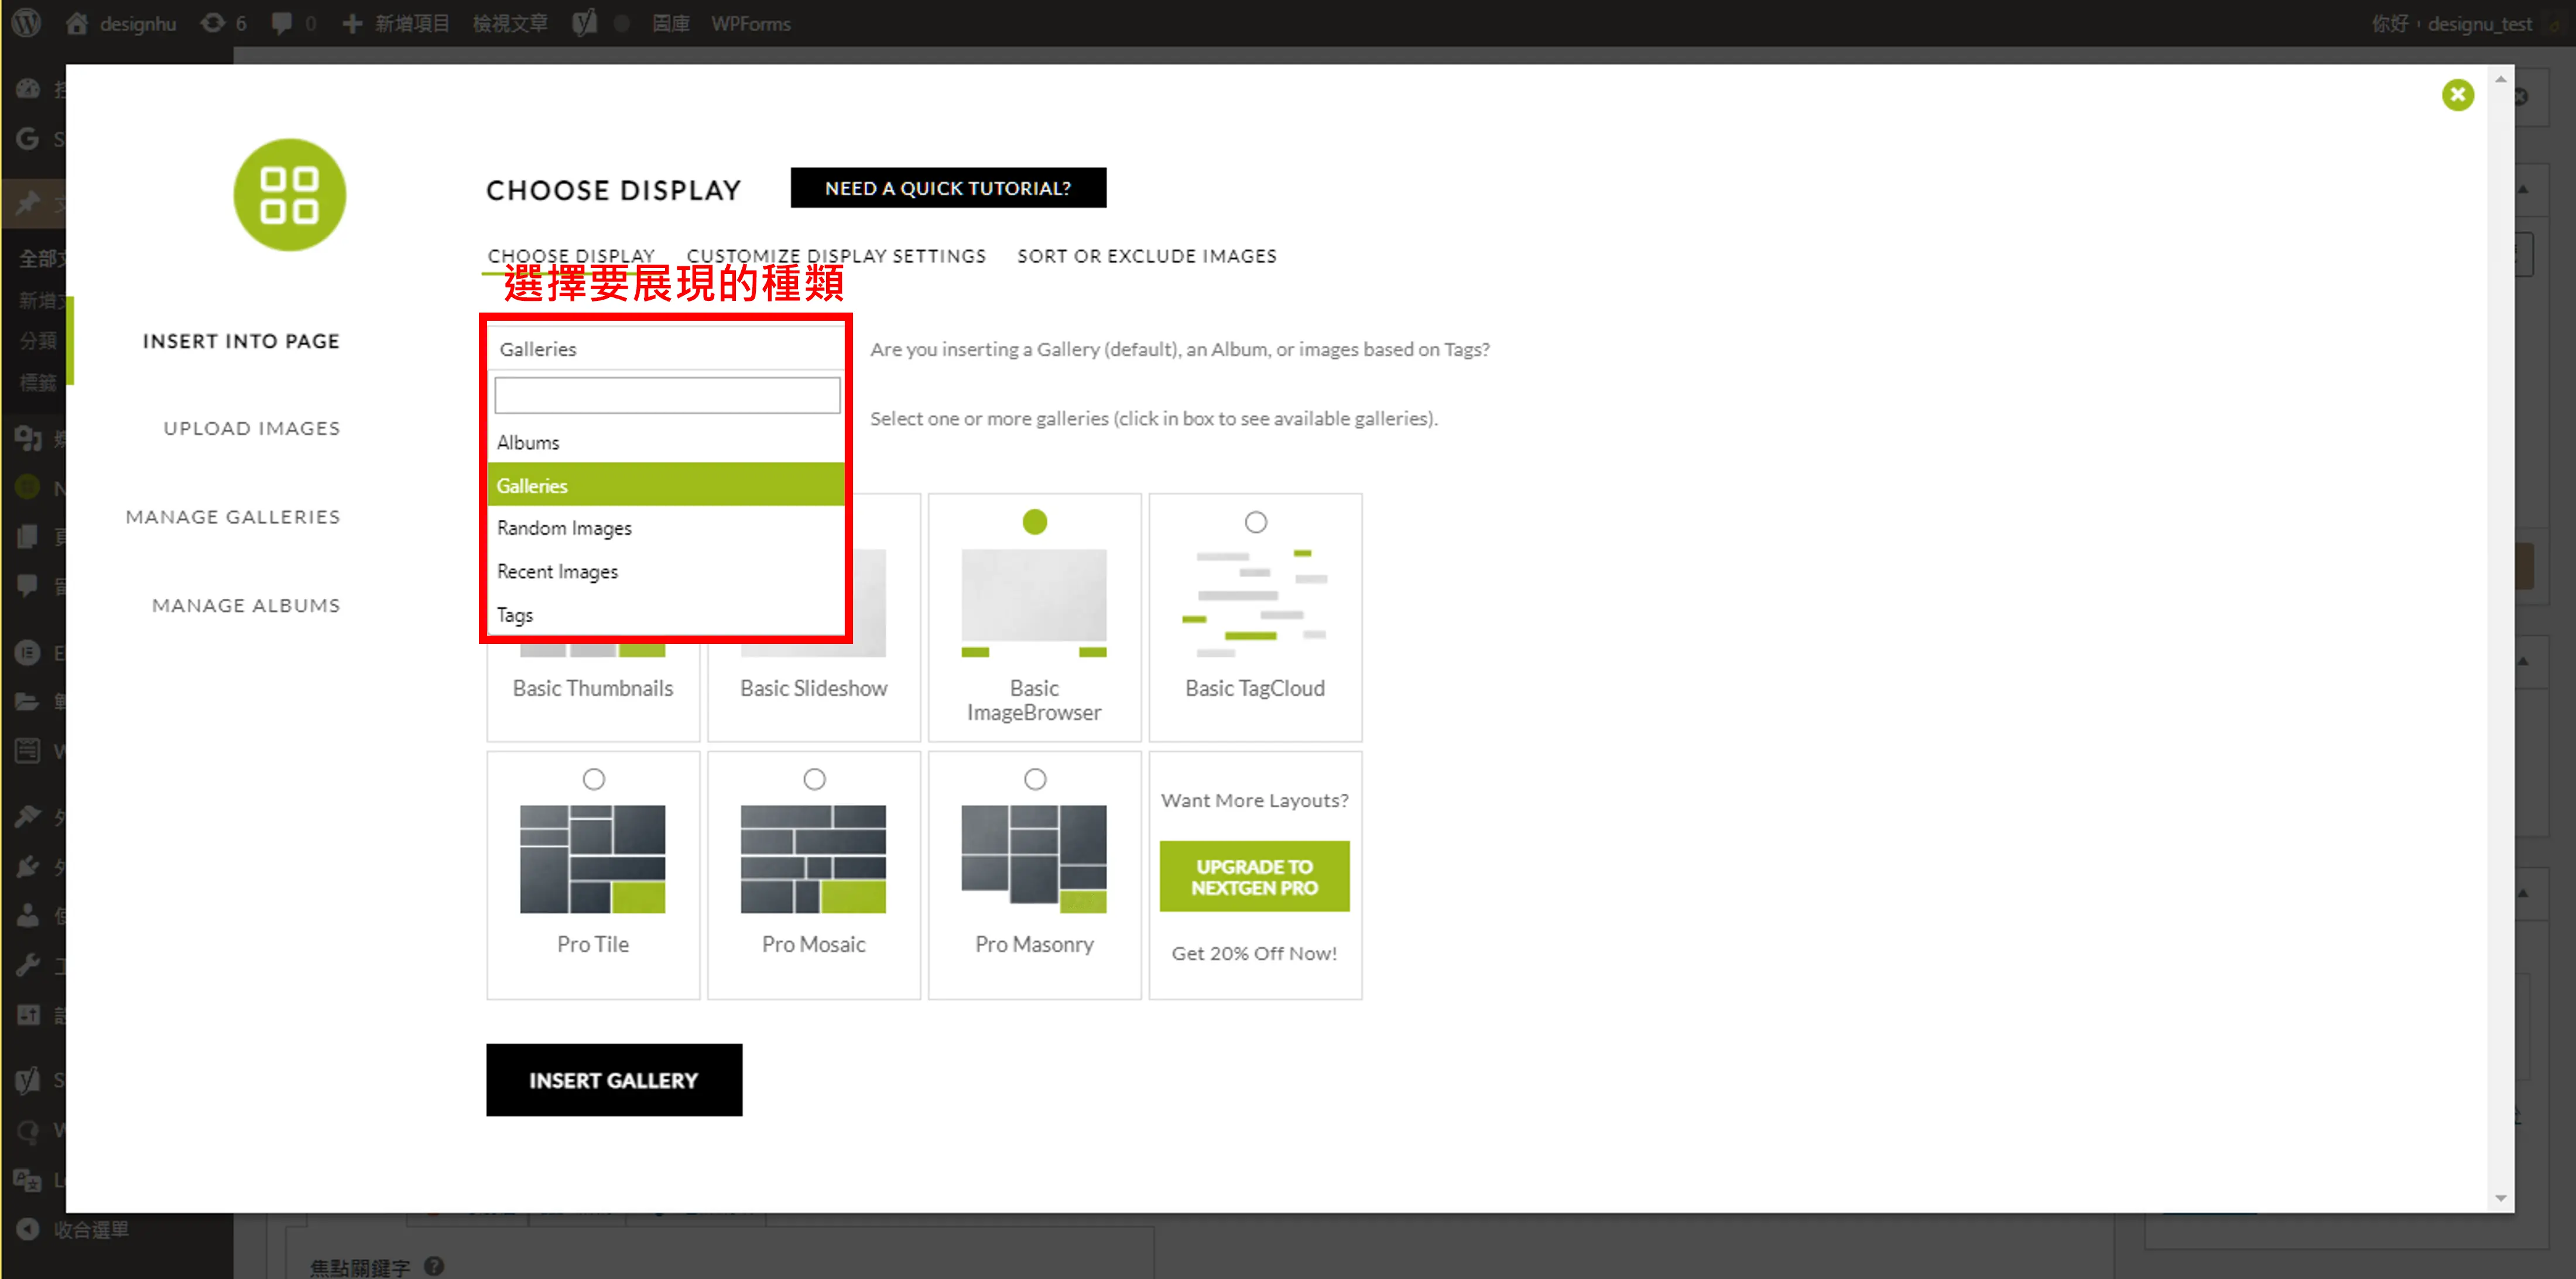Open the Appearance brush icon in sidebar
This screenshot has height=1279, width=2576.
point(28,817)
